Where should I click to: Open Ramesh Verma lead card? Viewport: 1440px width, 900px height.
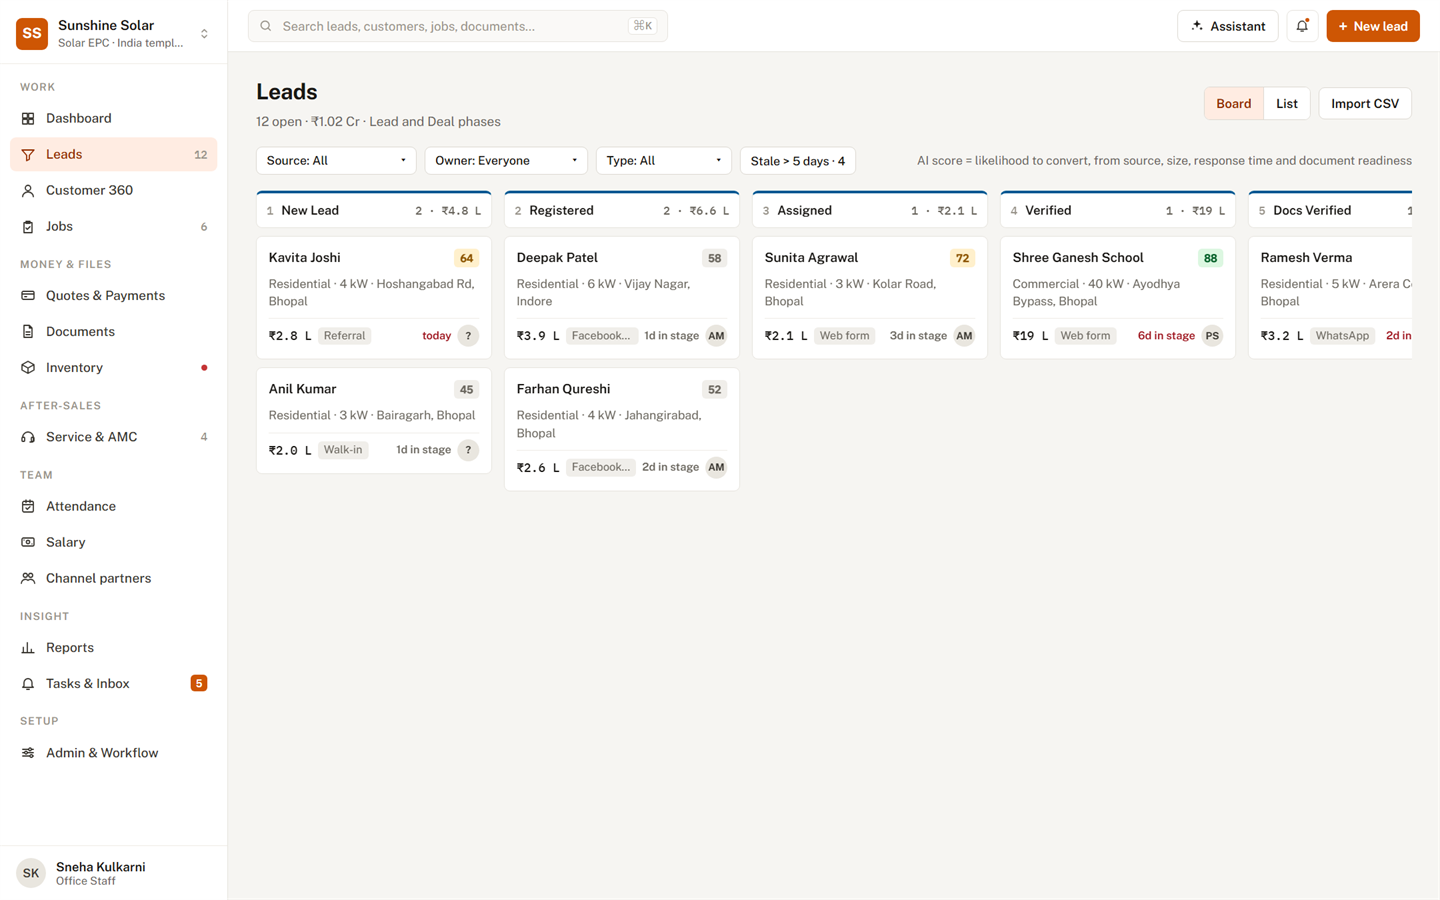click(x=1330, y=297)
